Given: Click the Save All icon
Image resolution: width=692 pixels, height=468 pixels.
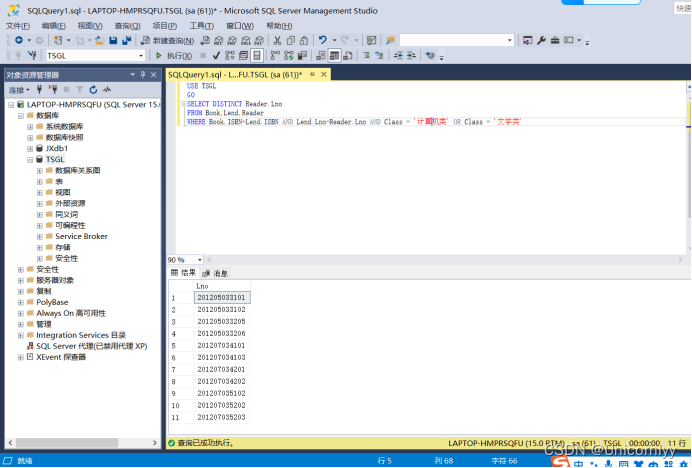Looking at the screenshot, I should (127, 41).
